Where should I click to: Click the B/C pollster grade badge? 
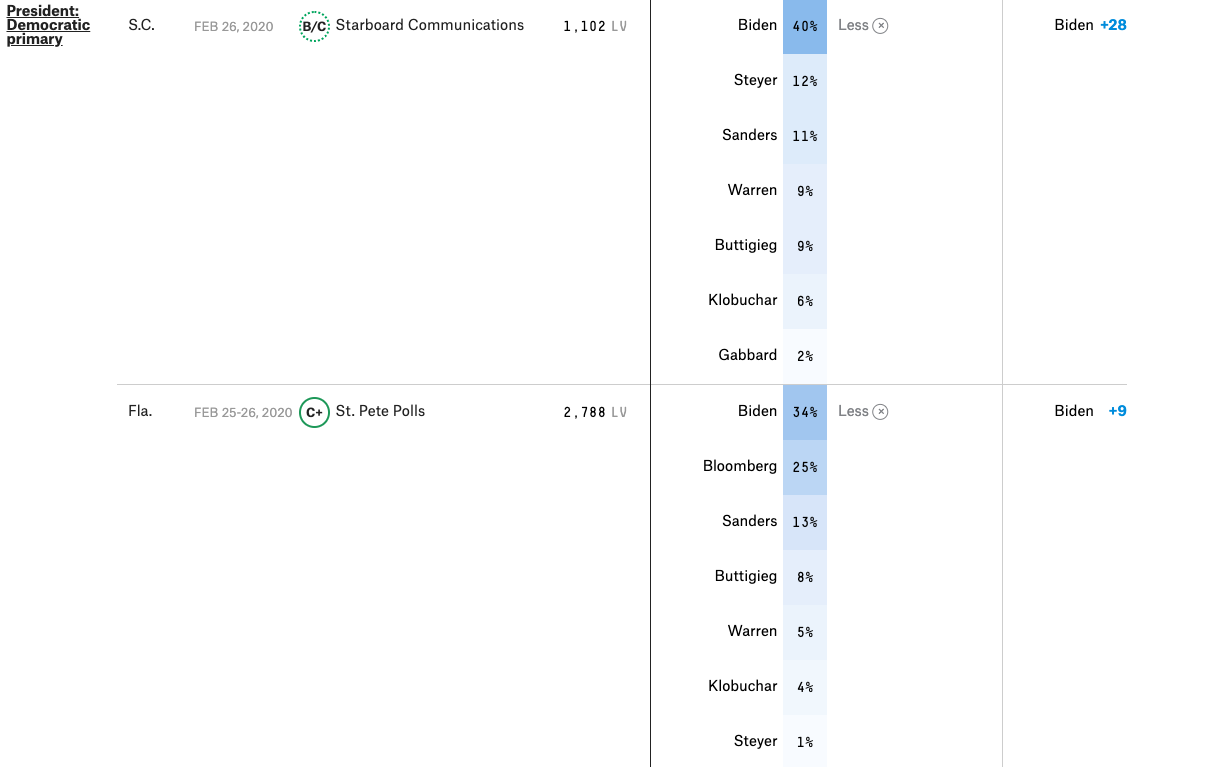click(314, 26)
